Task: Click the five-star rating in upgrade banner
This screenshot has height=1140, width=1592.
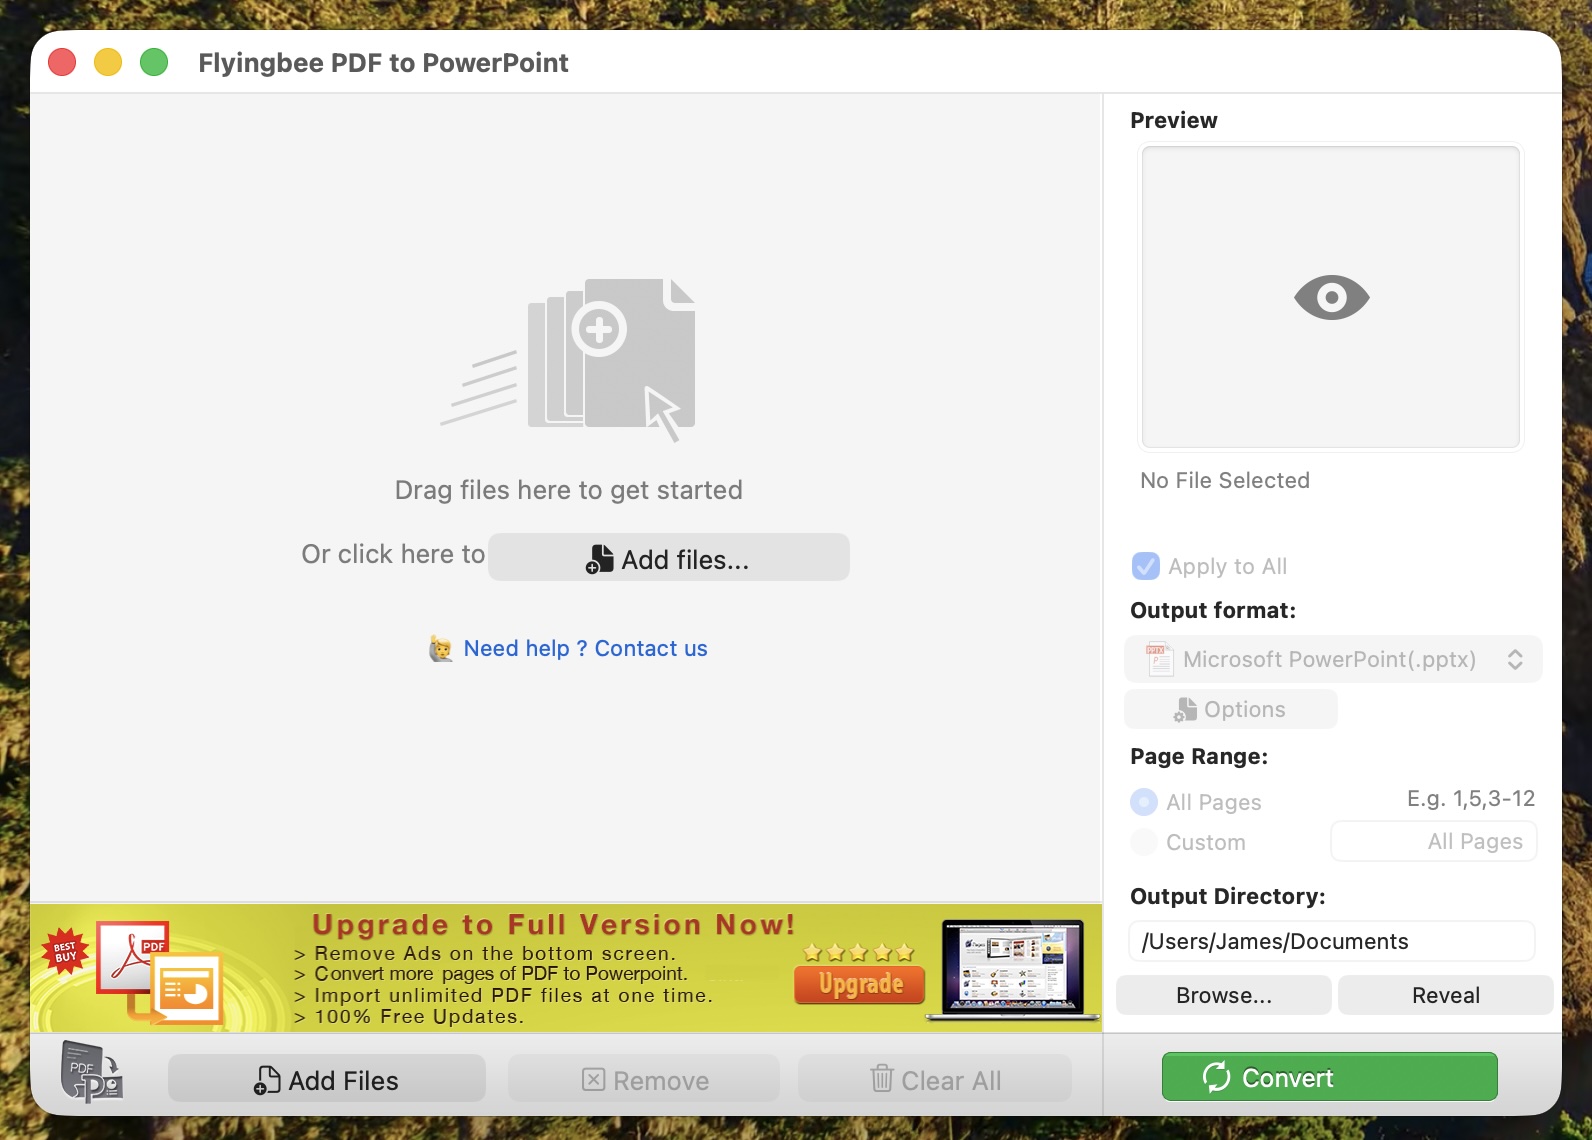Action: point(859,952)
